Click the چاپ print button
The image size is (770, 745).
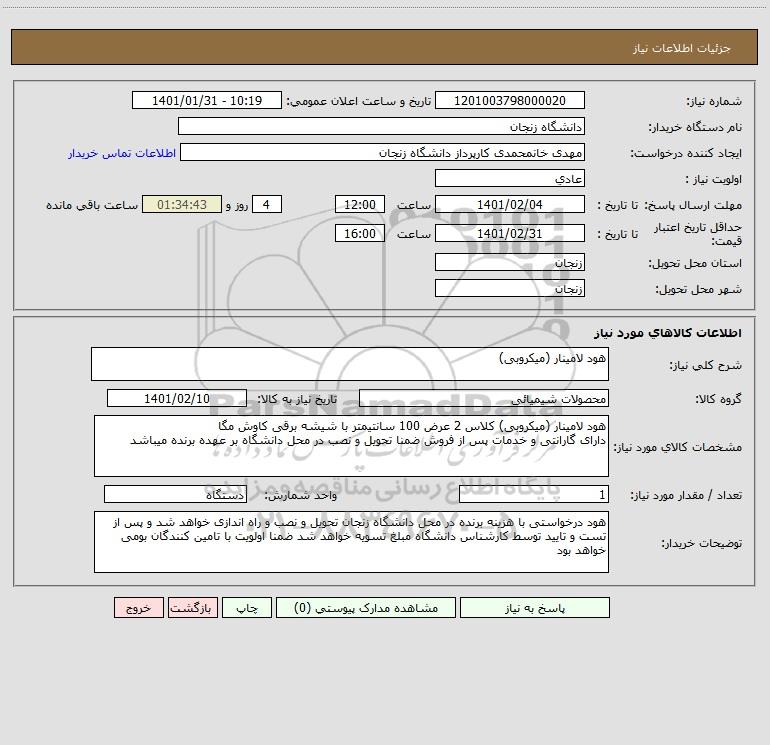pos(247,607)
